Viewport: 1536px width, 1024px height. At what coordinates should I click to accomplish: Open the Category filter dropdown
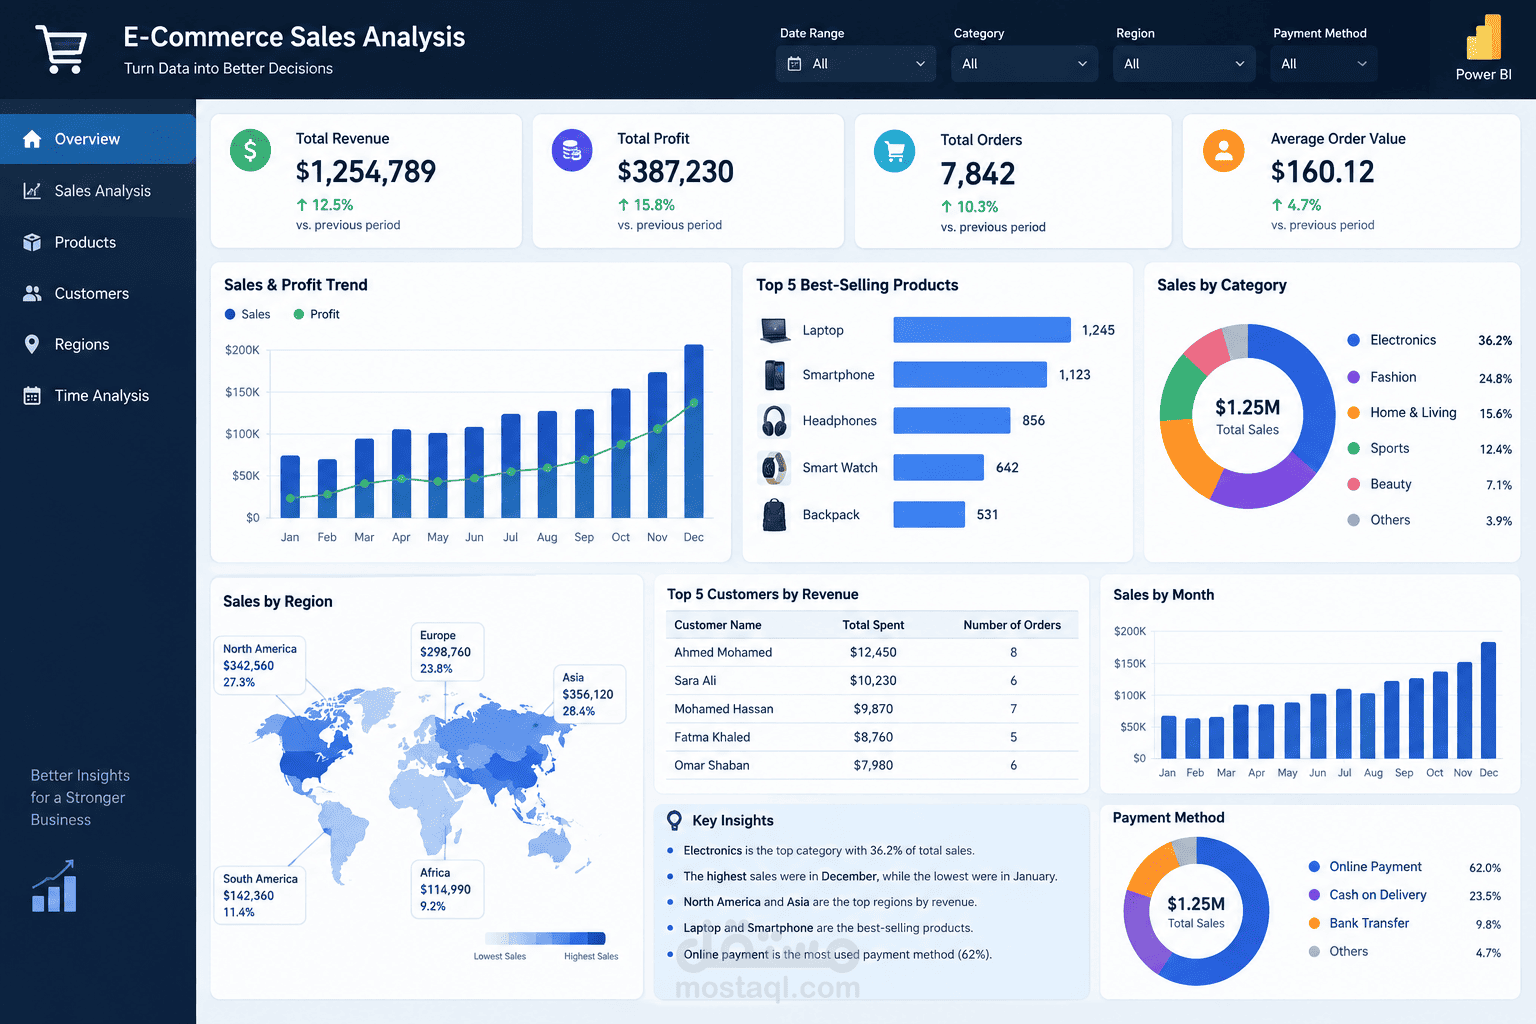(x=1024, y=64)
